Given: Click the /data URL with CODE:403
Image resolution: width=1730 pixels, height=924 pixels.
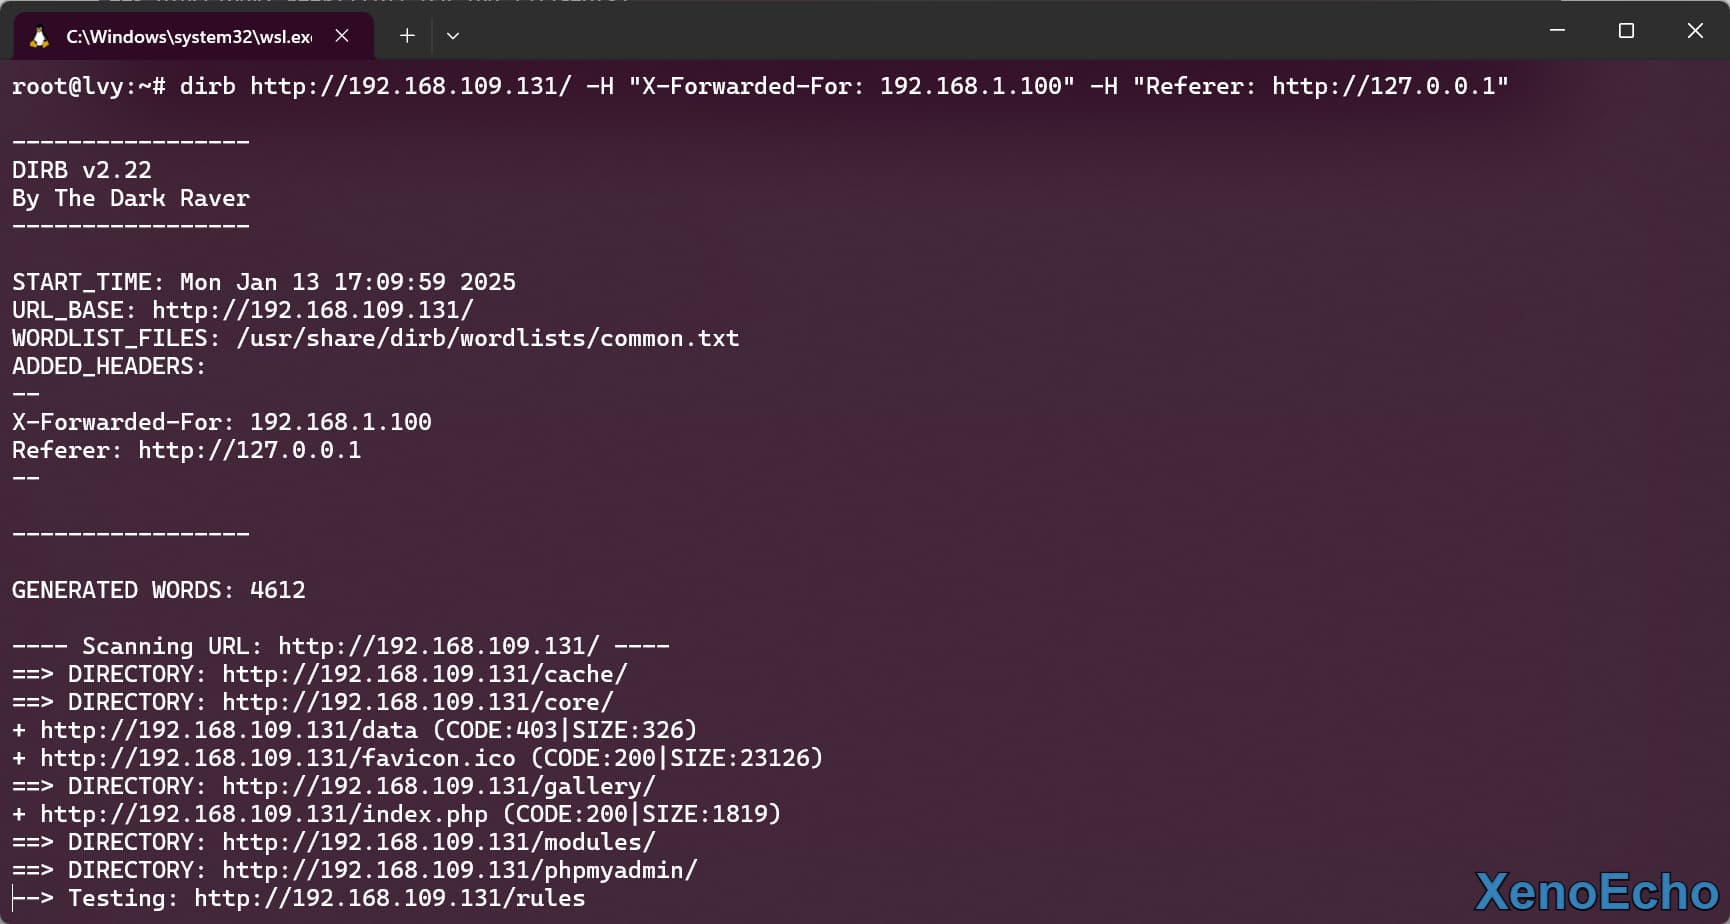Looking at the screenshot, I should (x=228, y=730).
